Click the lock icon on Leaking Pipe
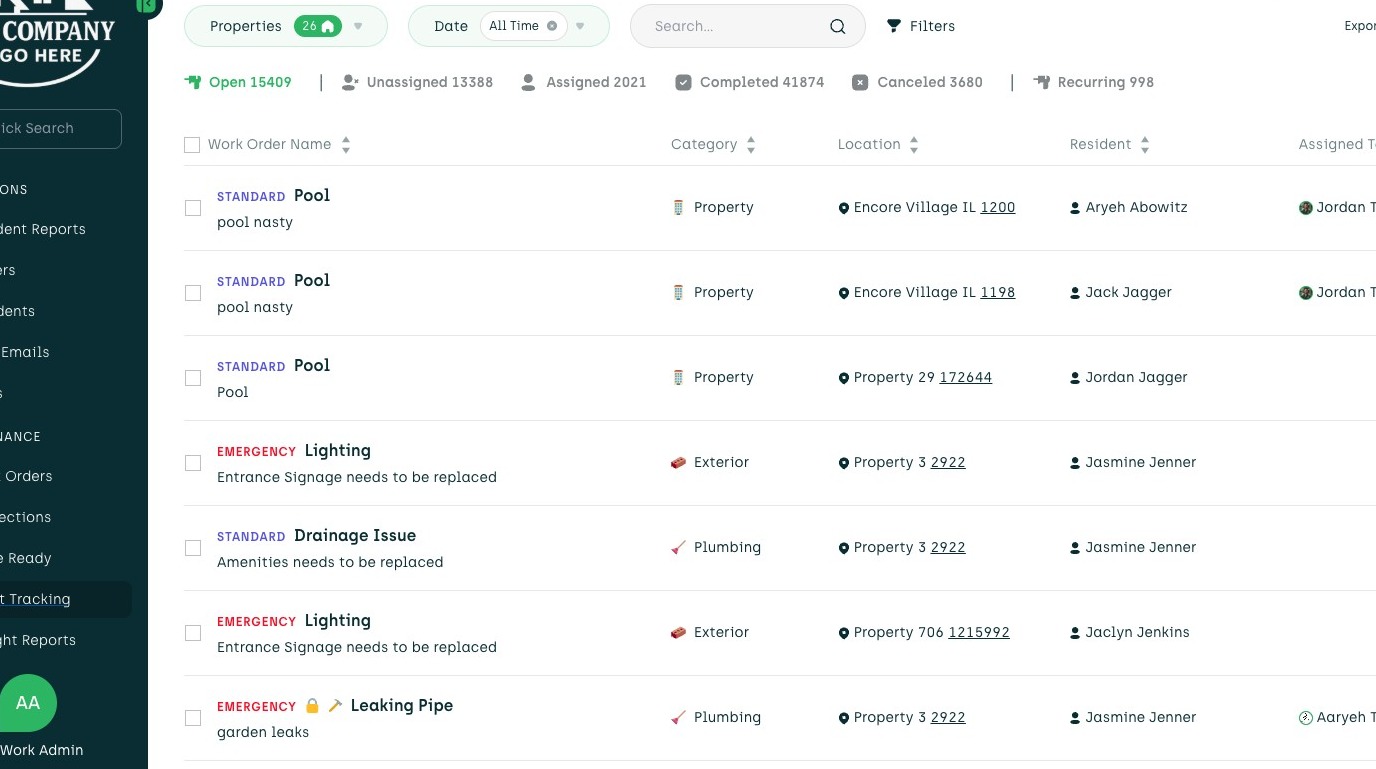This screenshot has width=1376, height=769. coord(312,706)
